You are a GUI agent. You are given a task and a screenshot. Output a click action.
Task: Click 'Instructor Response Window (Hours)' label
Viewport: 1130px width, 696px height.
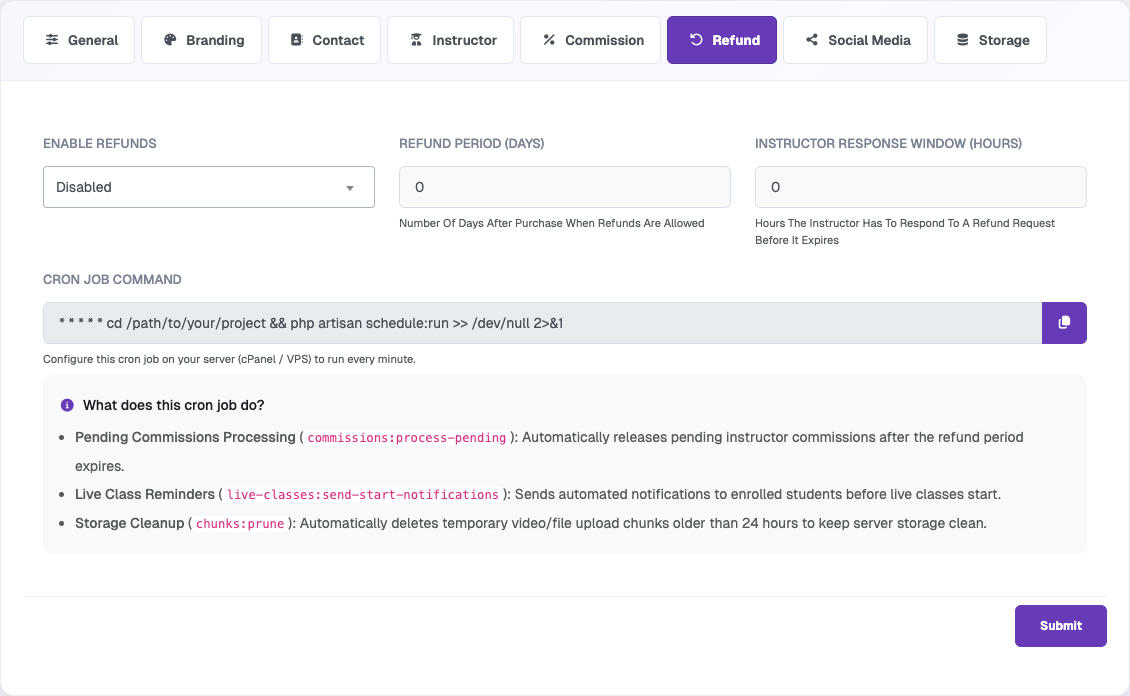tap(889, 143)
